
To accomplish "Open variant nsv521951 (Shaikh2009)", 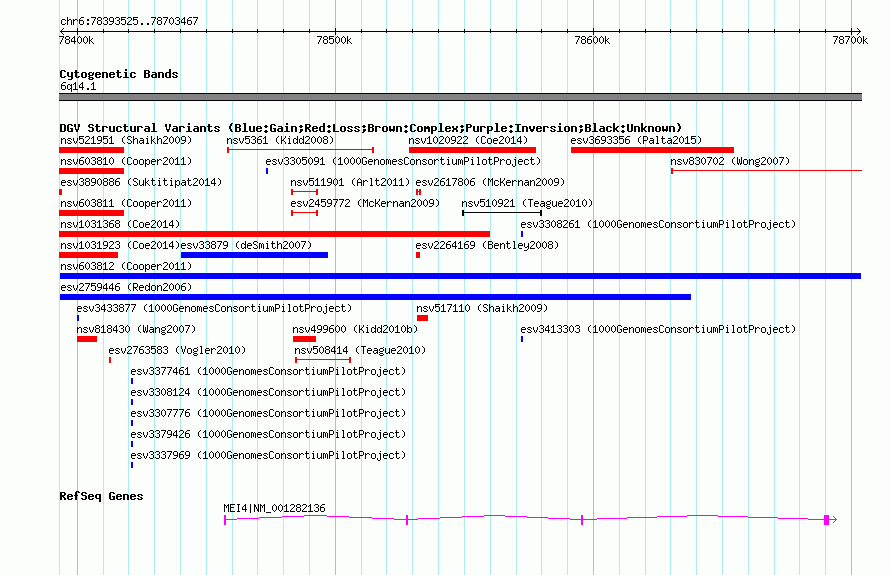I will [126, 140].
